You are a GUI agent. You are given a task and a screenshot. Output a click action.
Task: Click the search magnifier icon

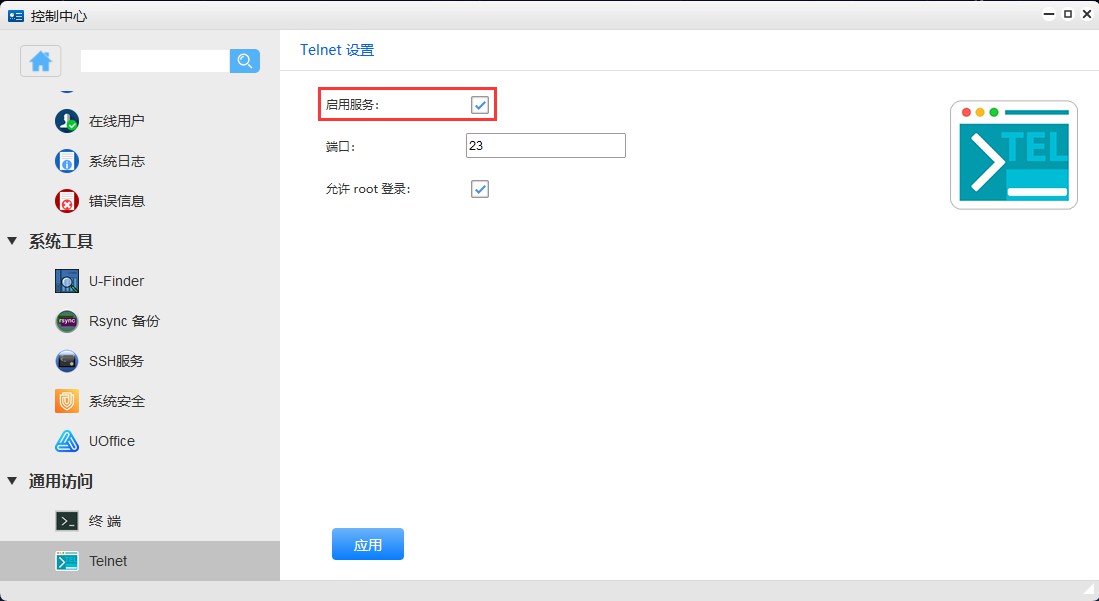pyautogui.click(x=244, y=61)
